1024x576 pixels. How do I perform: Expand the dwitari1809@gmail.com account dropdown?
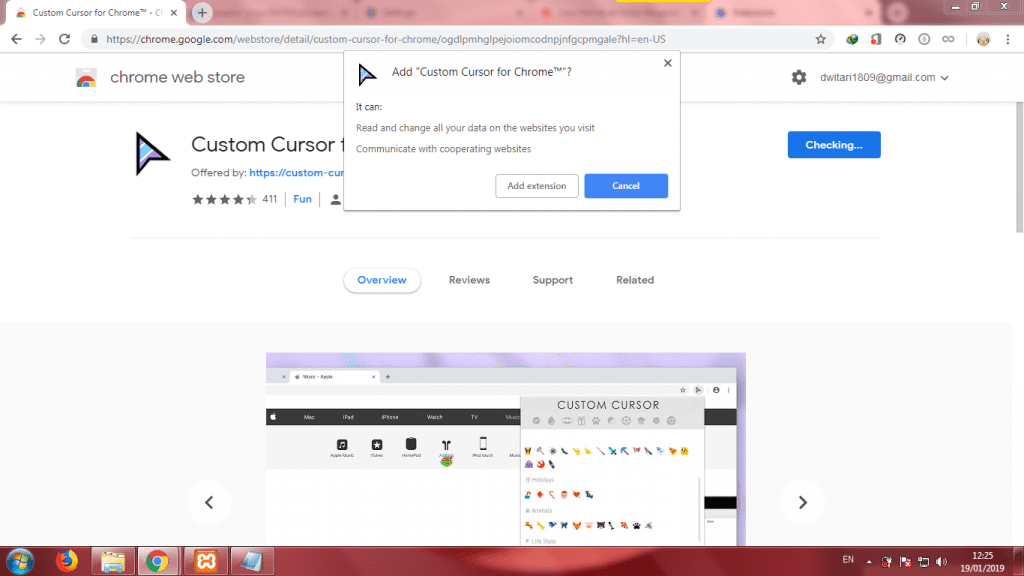tap(944, 78)
